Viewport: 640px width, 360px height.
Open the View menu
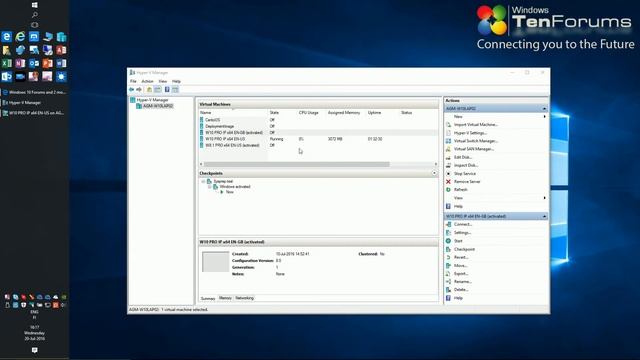click(x=163, y=81)
